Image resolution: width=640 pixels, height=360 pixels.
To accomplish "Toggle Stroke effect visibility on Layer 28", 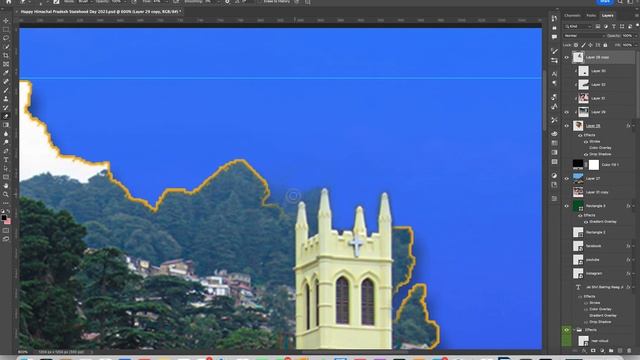I will point(586,142).
